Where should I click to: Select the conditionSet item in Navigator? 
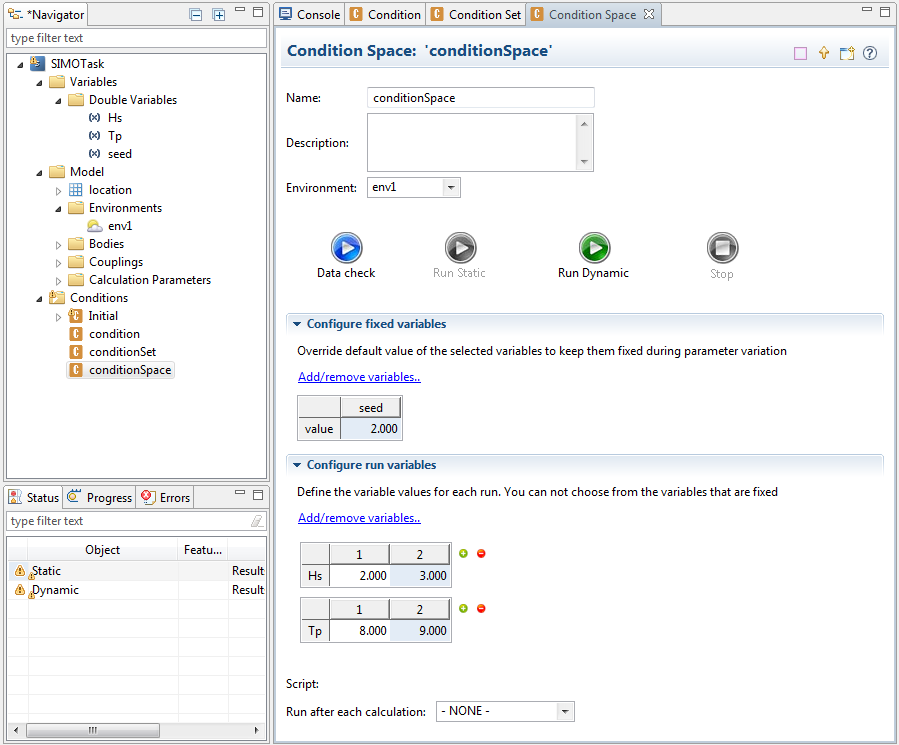pyautogui.click(x=122, y=352)
